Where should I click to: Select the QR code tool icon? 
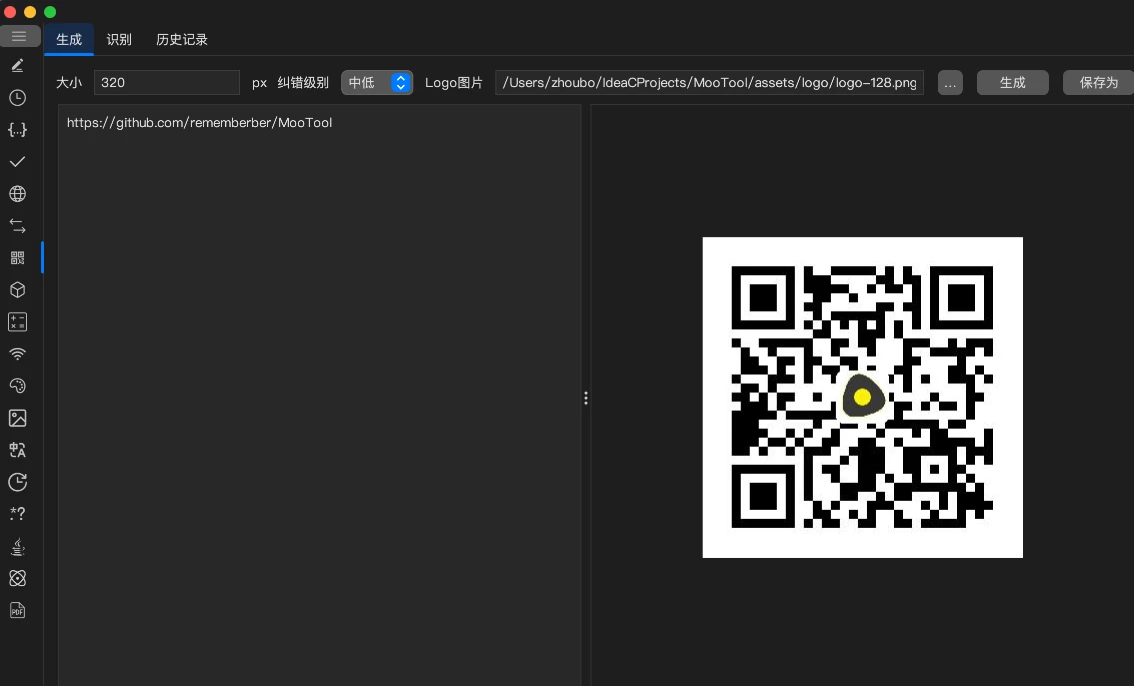click(x=17, y=258)
